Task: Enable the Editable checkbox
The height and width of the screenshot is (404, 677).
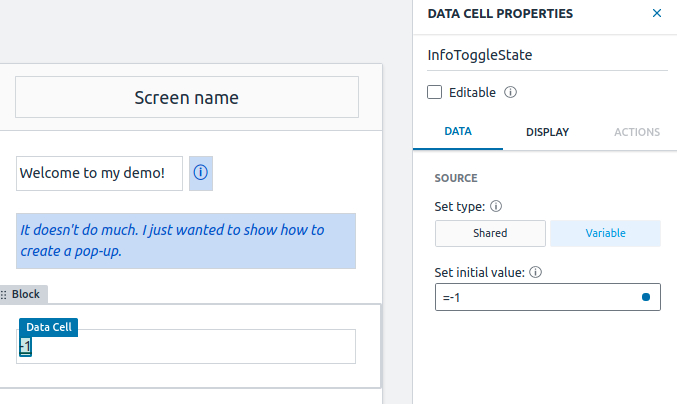Action: coord(434,93)
